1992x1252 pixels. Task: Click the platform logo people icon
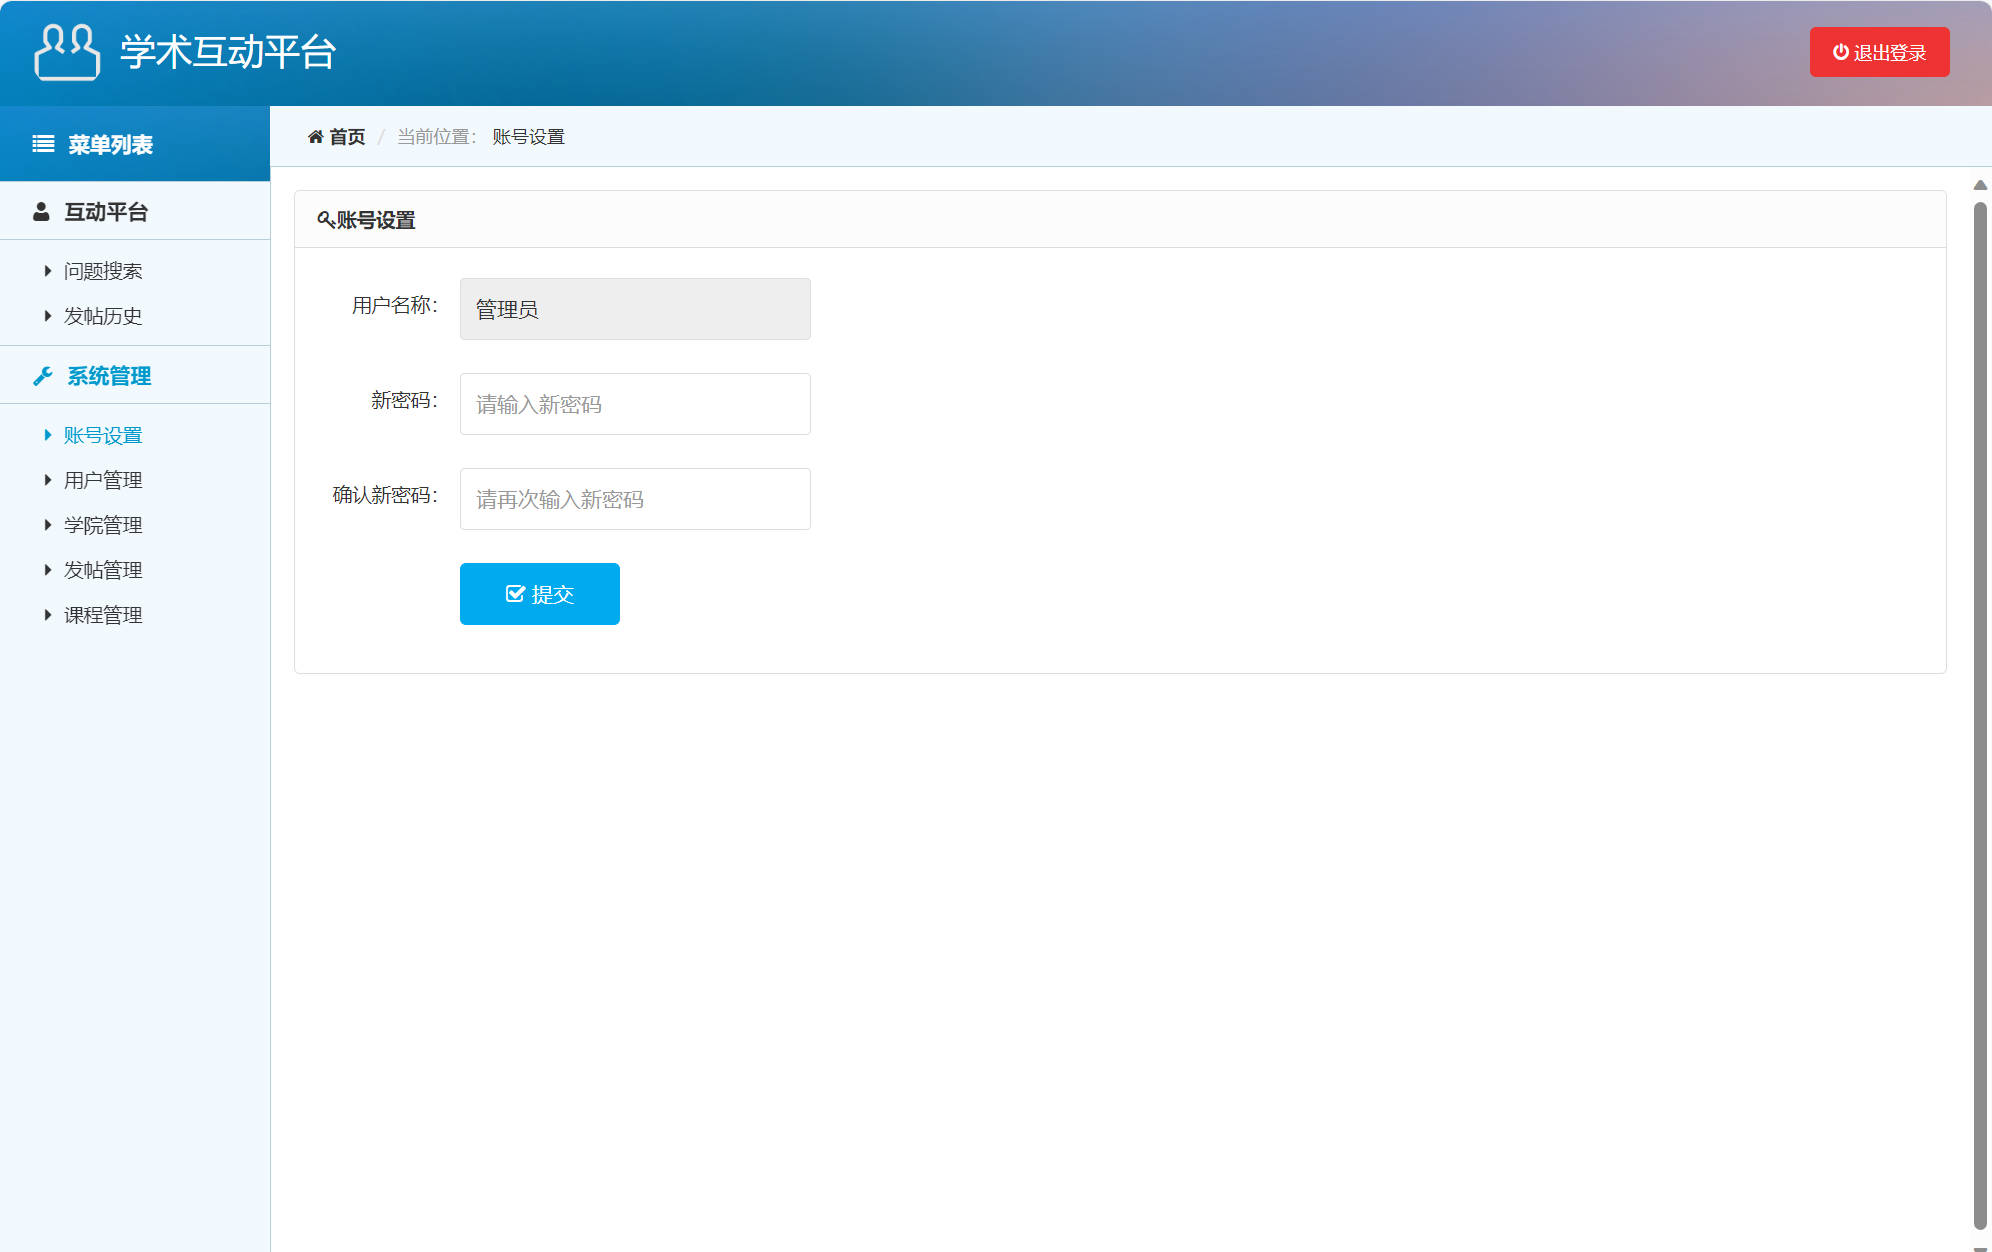click(67, 52)
